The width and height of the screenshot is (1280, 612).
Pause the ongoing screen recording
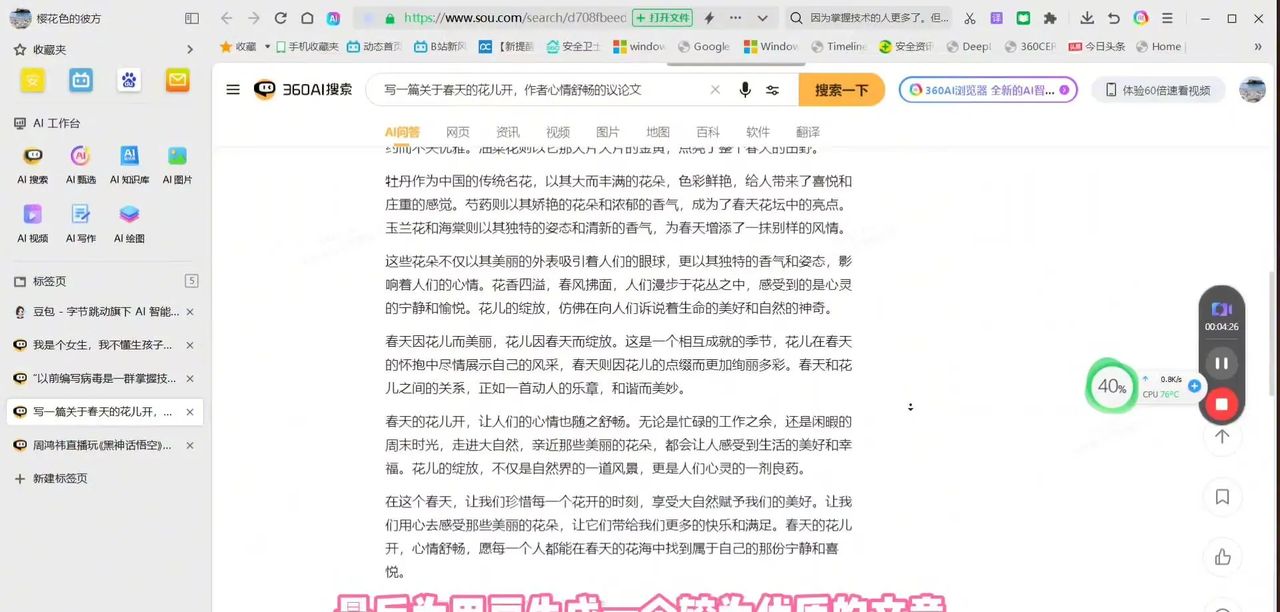pyautogui.click(x=1221, y=363)
